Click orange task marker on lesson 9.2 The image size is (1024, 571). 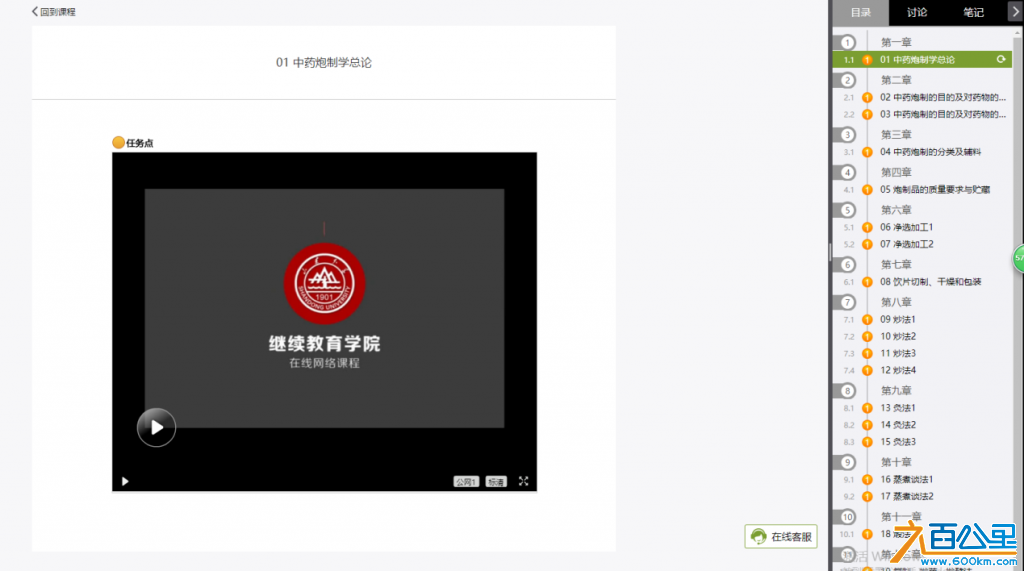(867, 497)
